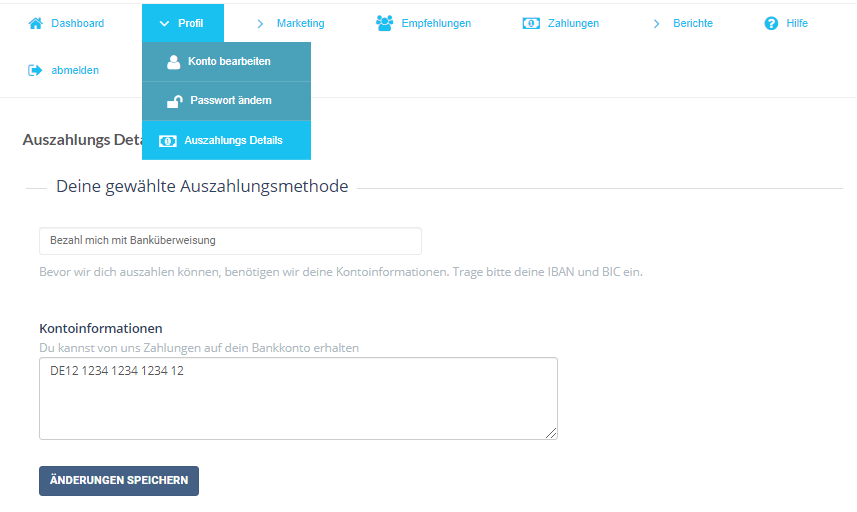Collapse the Profil menu chevron

click(164, 23)
